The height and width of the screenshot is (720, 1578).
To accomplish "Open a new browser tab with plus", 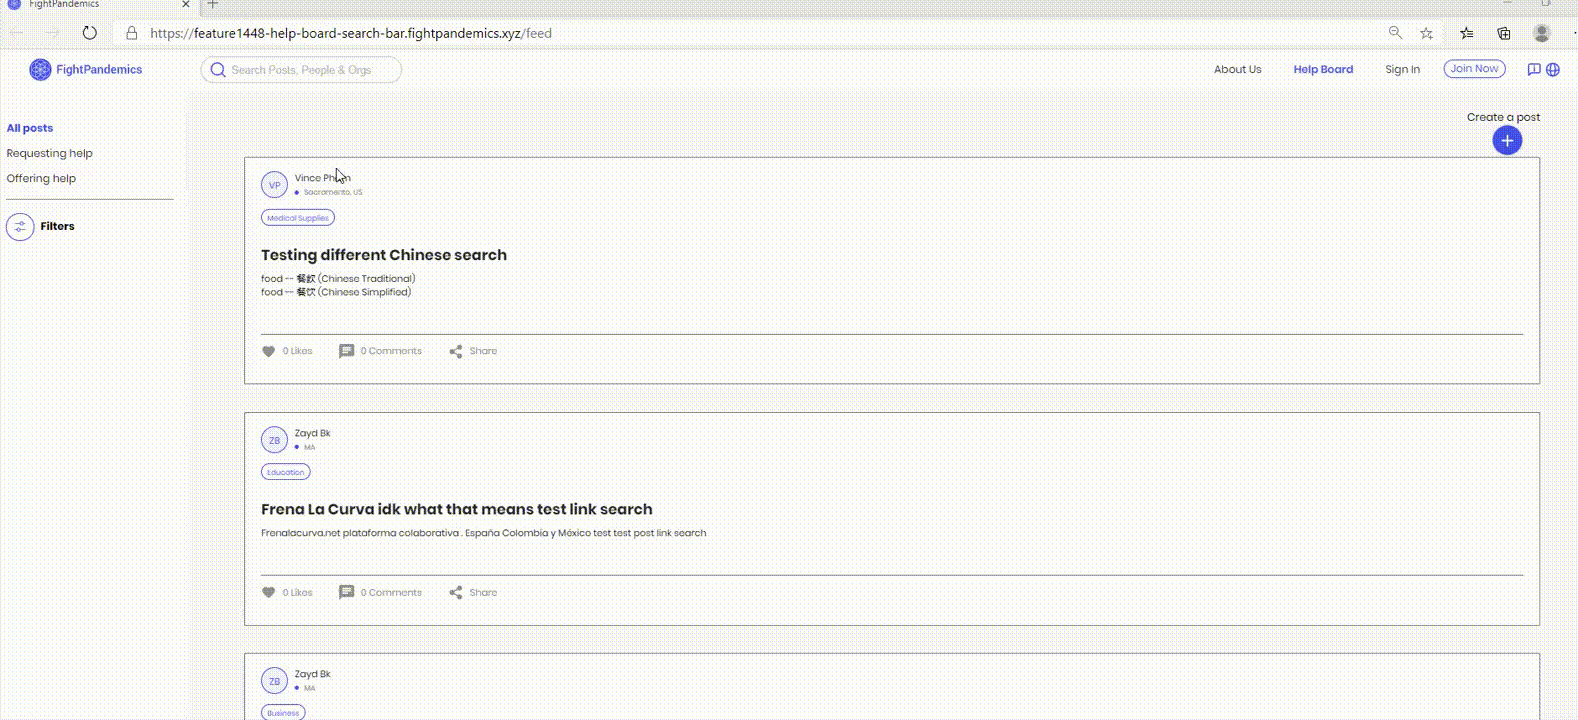I will coord(212,5).
